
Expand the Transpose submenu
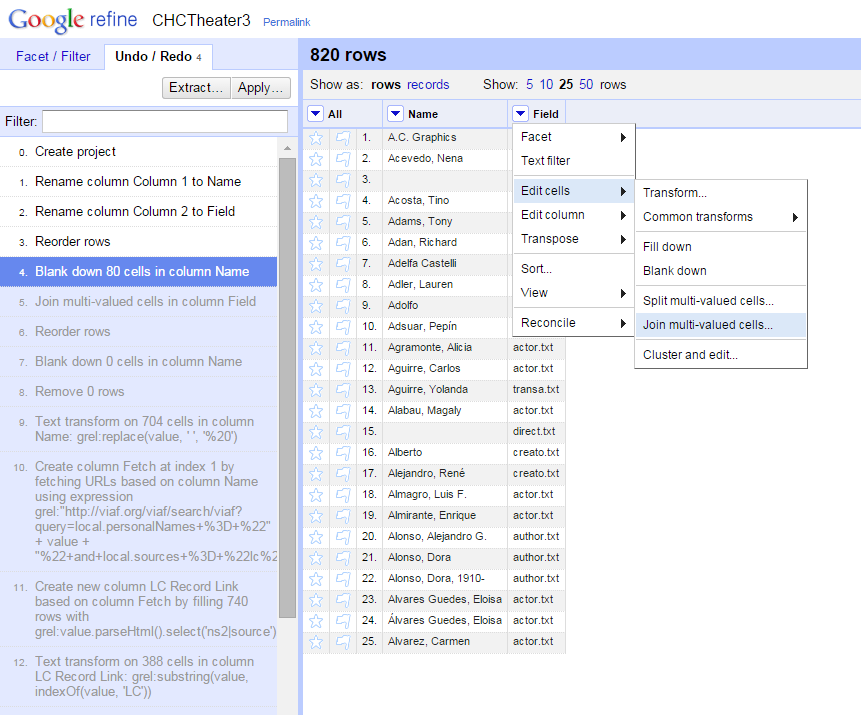point(574,239)
